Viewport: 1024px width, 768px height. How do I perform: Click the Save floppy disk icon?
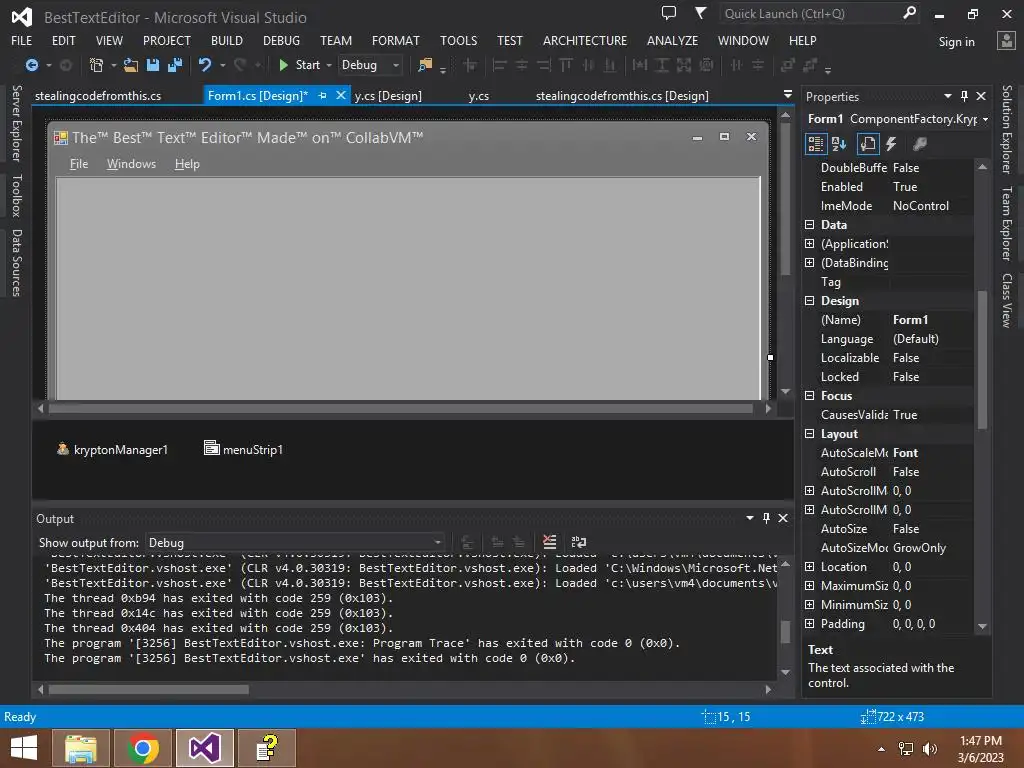[x=153, y=65]
